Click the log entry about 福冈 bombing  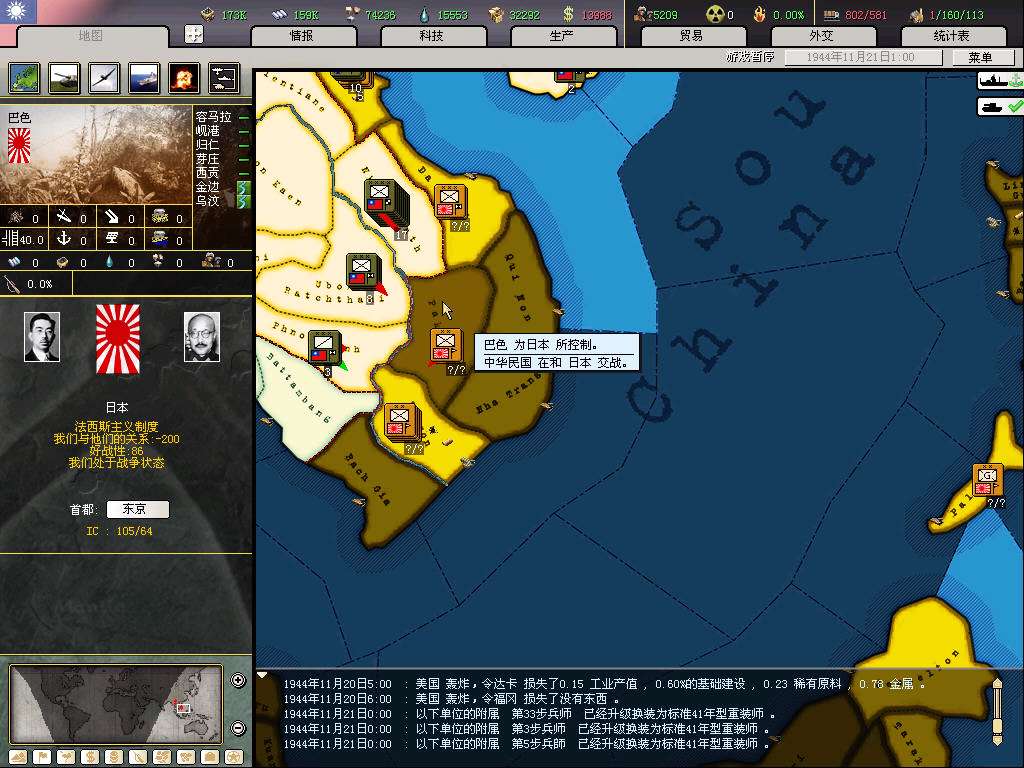tap(451, 699)
